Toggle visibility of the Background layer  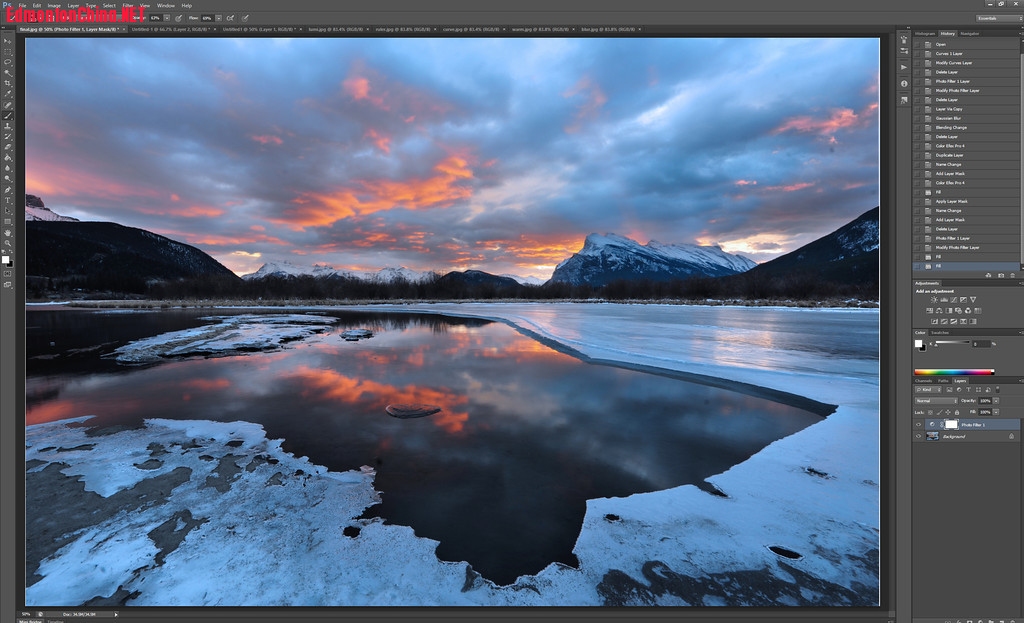[919, 436]
